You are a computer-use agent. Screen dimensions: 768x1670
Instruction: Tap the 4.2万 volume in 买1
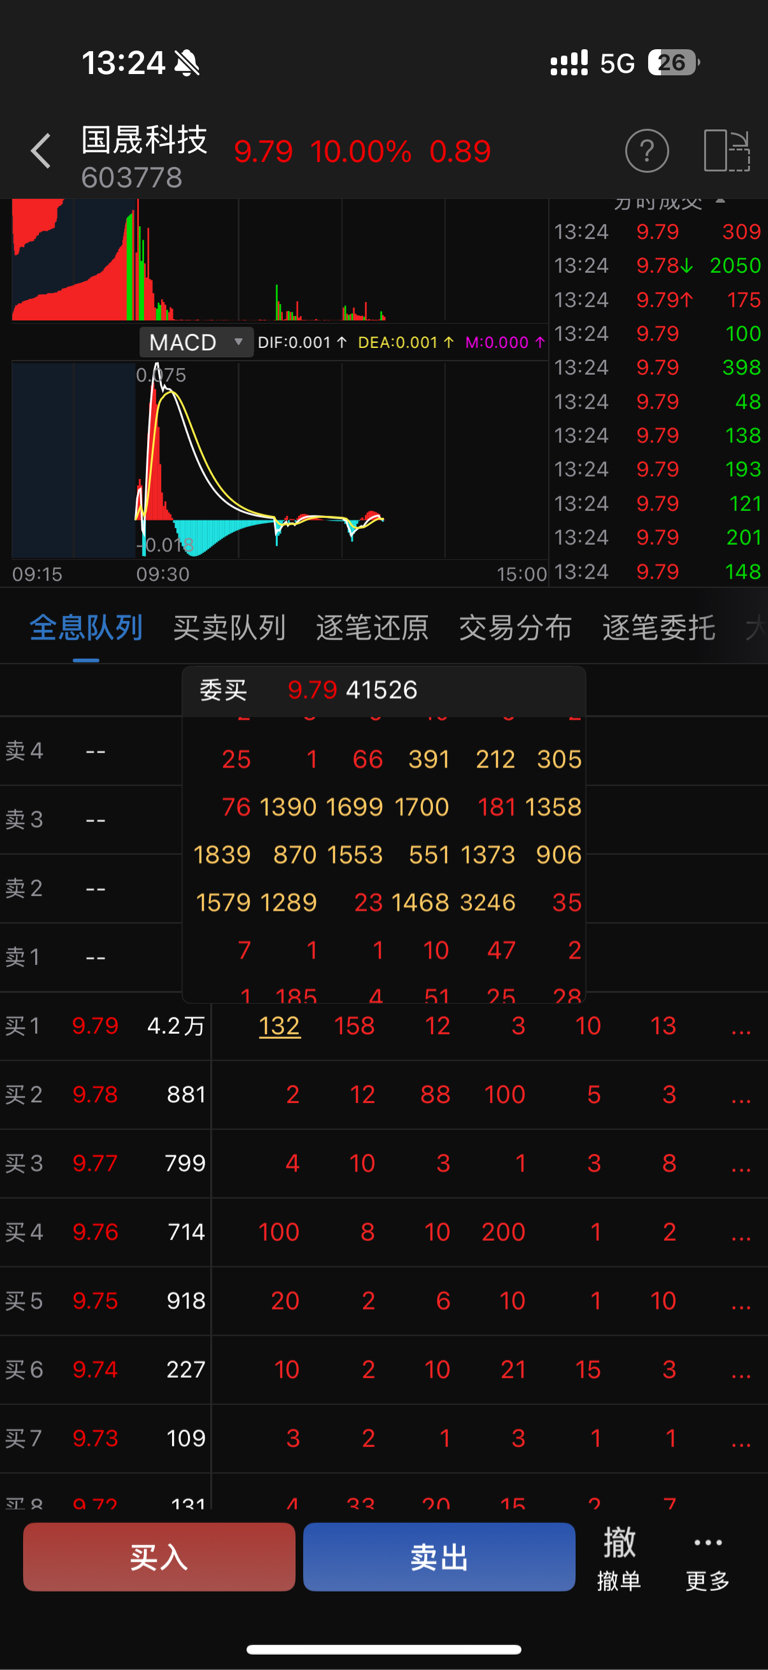(x=176, y=1026)
